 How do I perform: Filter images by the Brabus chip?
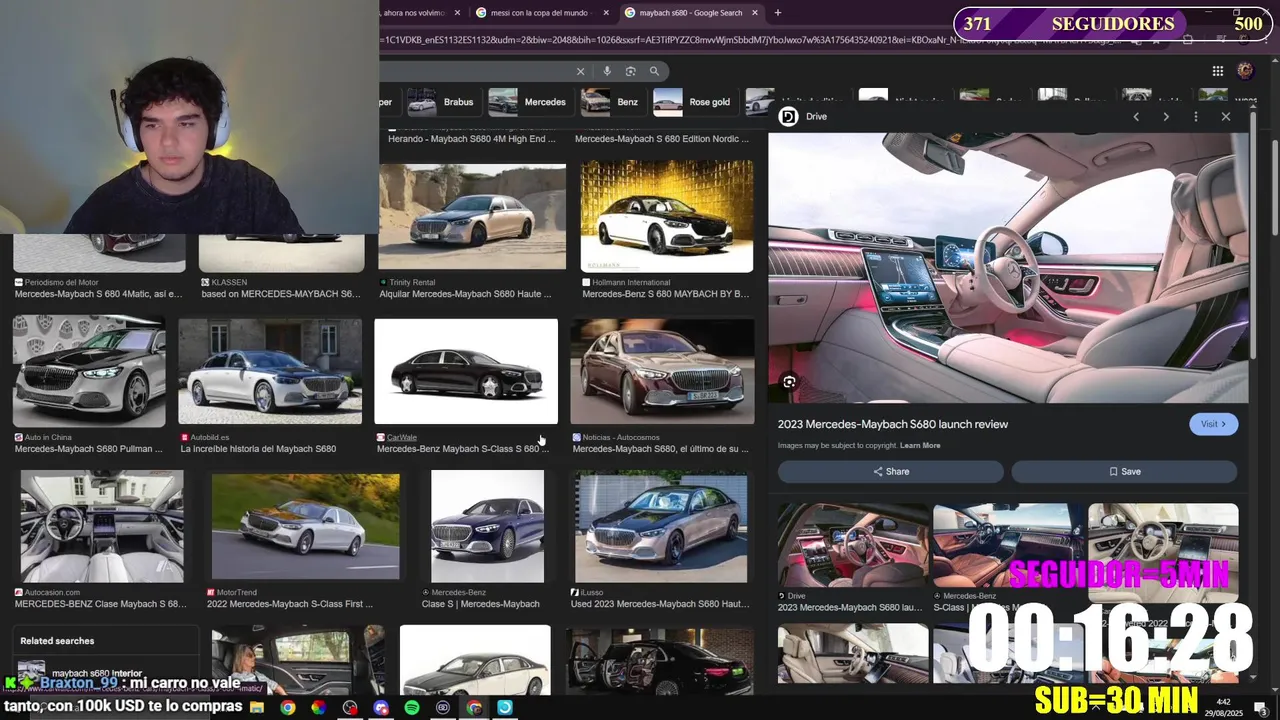tap(441, 102)
